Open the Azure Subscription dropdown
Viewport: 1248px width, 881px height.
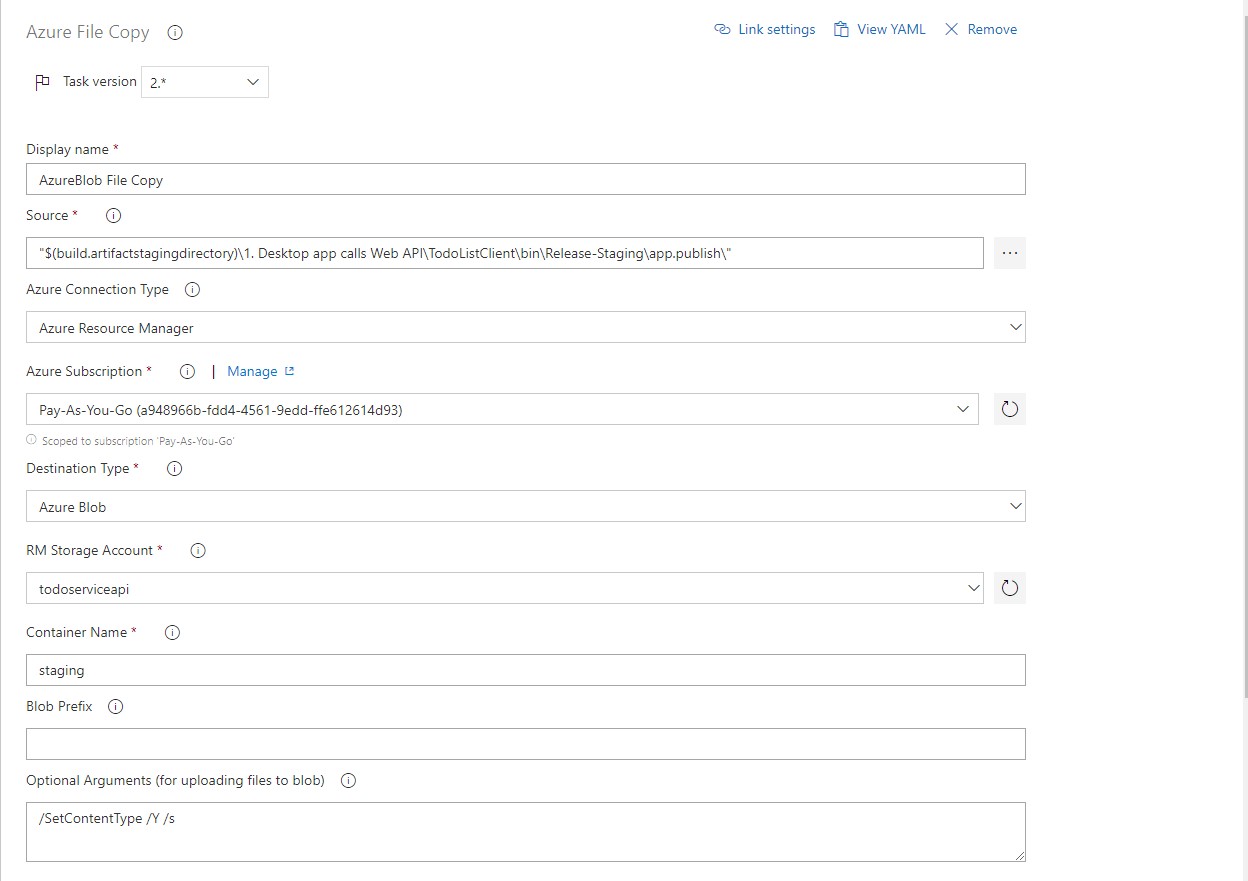click(x=501, y=409)
